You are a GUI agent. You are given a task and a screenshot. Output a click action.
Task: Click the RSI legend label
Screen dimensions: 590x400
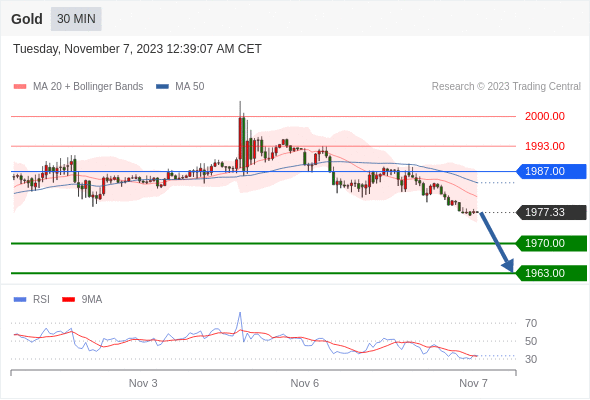(41, 300)
